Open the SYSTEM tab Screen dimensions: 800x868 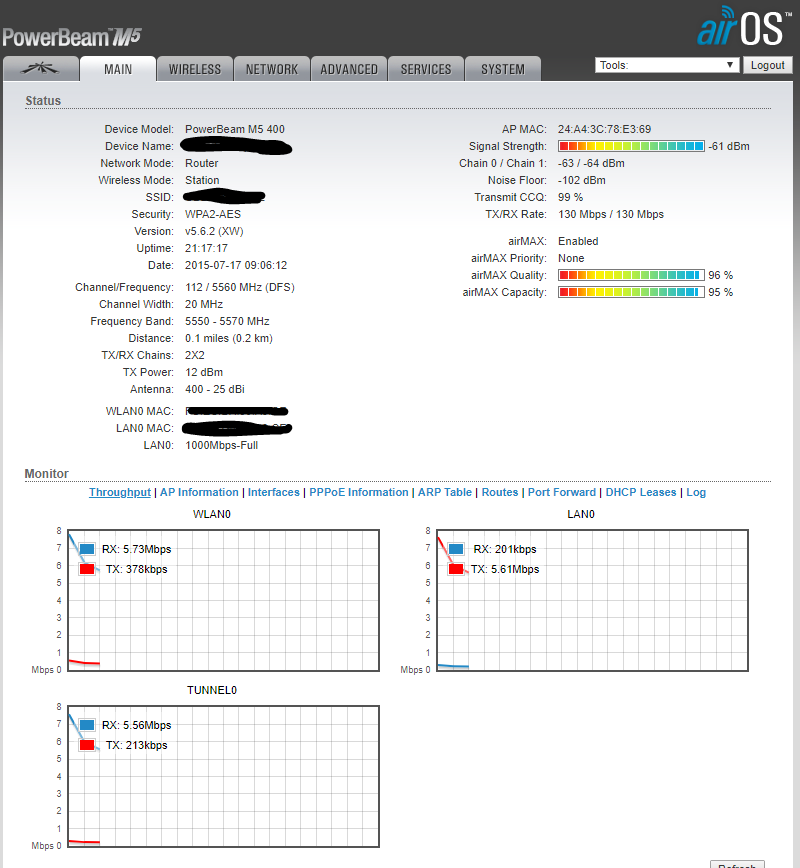tap(502, 69)
